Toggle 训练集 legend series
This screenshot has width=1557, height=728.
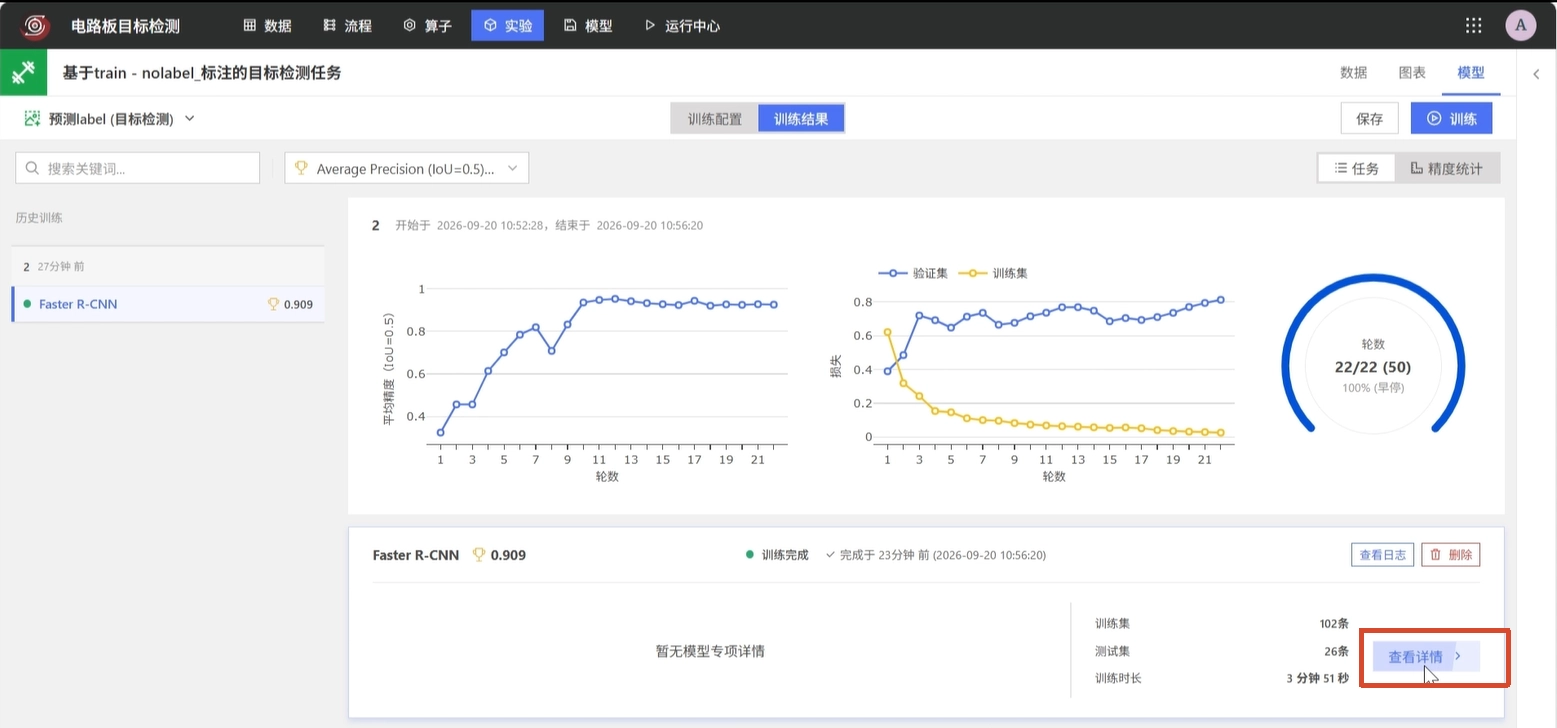993,273
